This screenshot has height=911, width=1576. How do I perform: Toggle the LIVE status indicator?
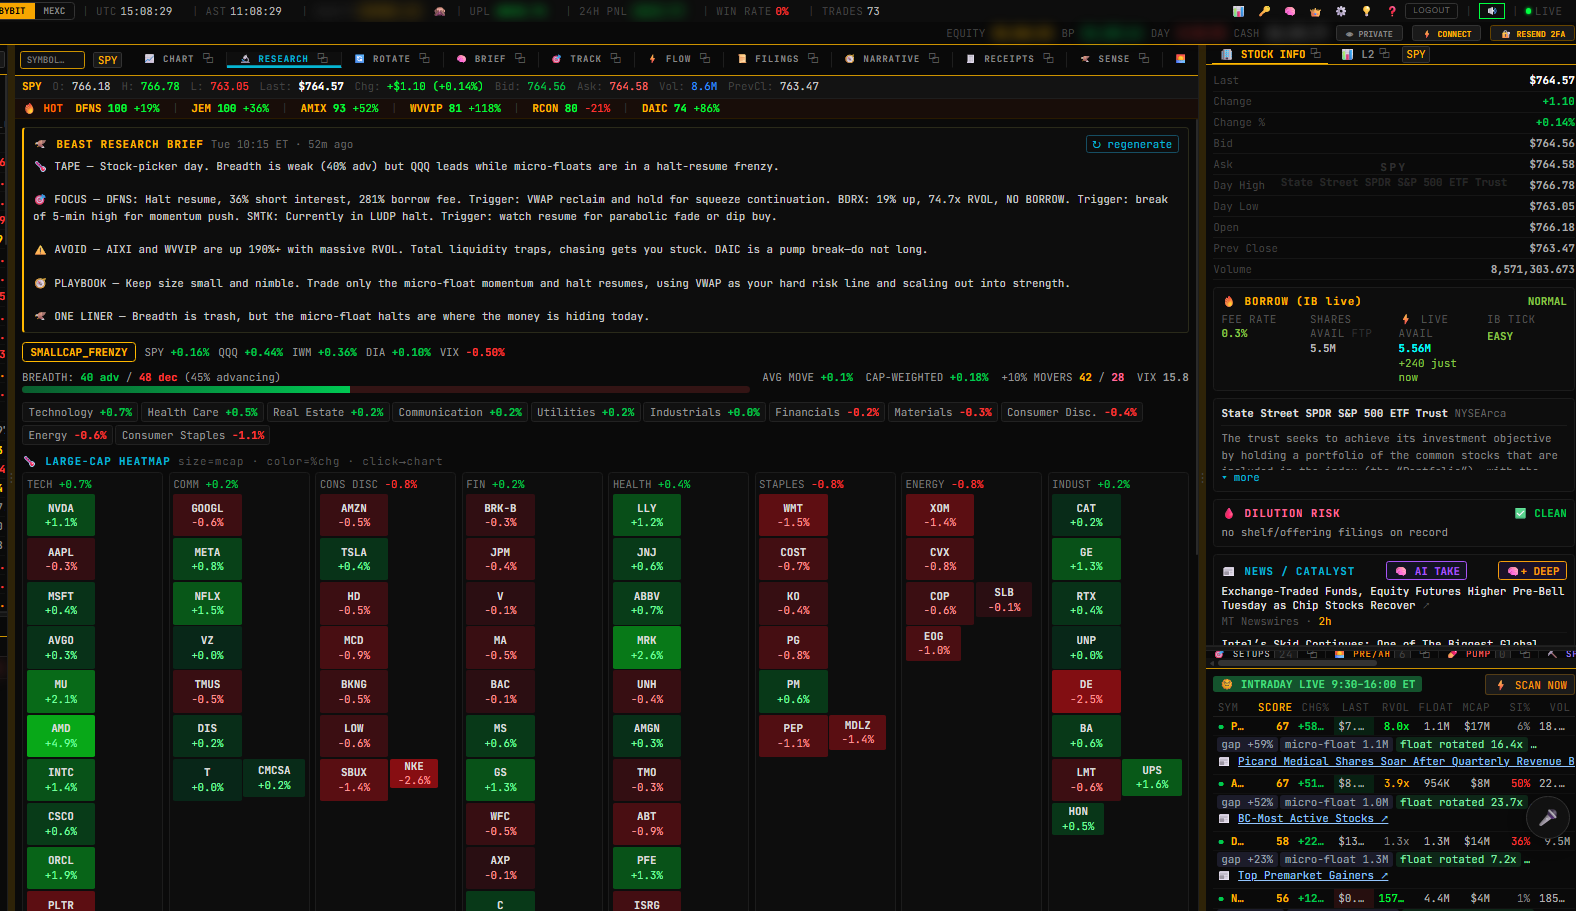point(1542,11)
